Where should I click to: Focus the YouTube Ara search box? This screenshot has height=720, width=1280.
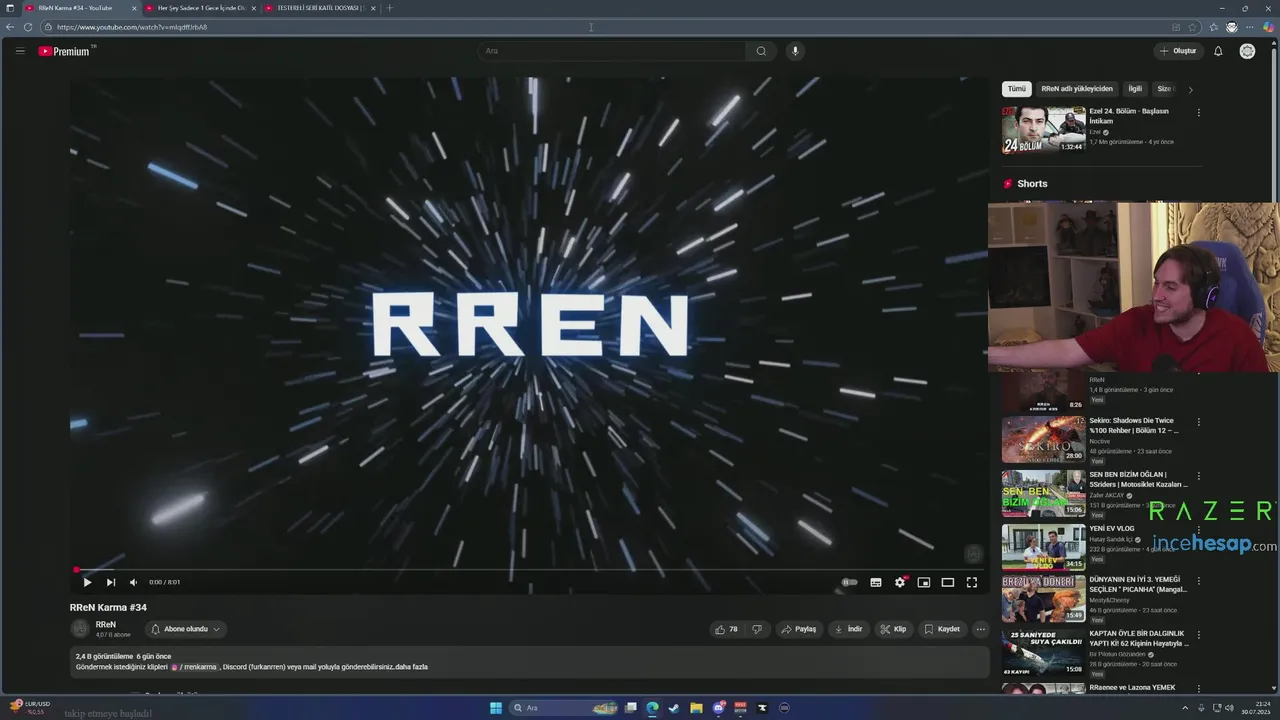(612, 51)
